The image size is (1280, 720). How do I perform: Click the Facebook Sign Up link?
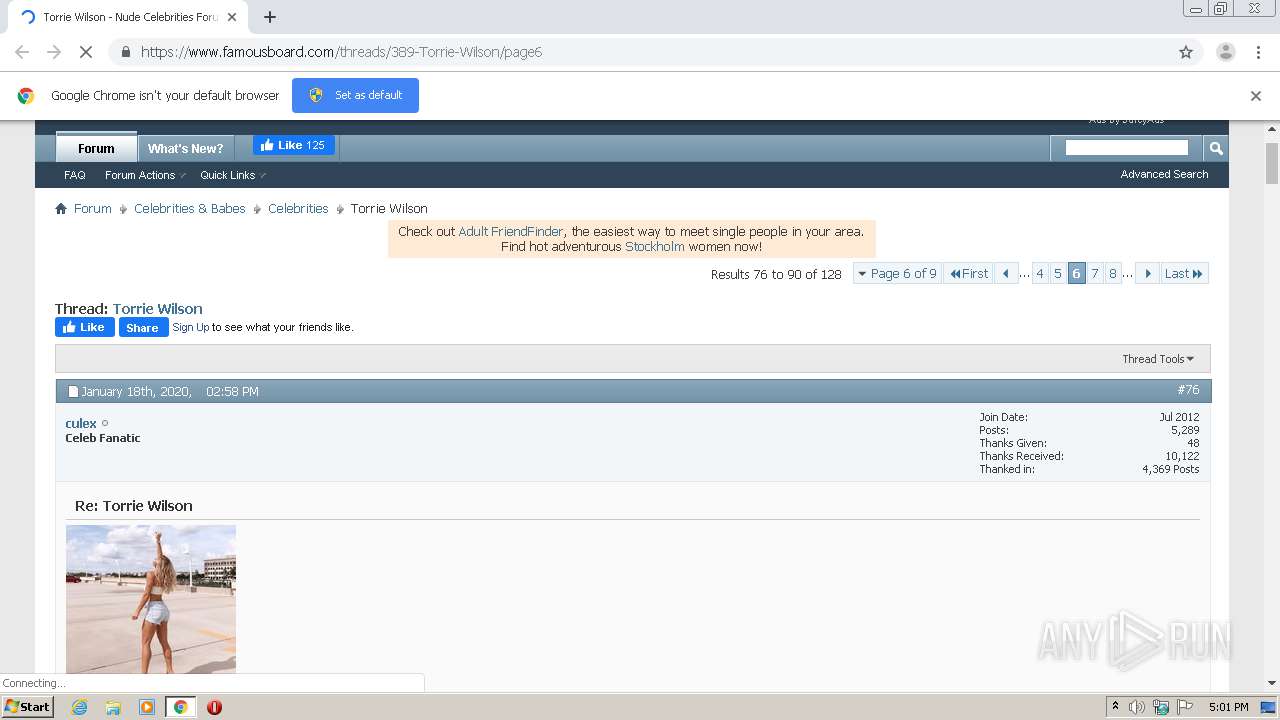coord(190,327)
